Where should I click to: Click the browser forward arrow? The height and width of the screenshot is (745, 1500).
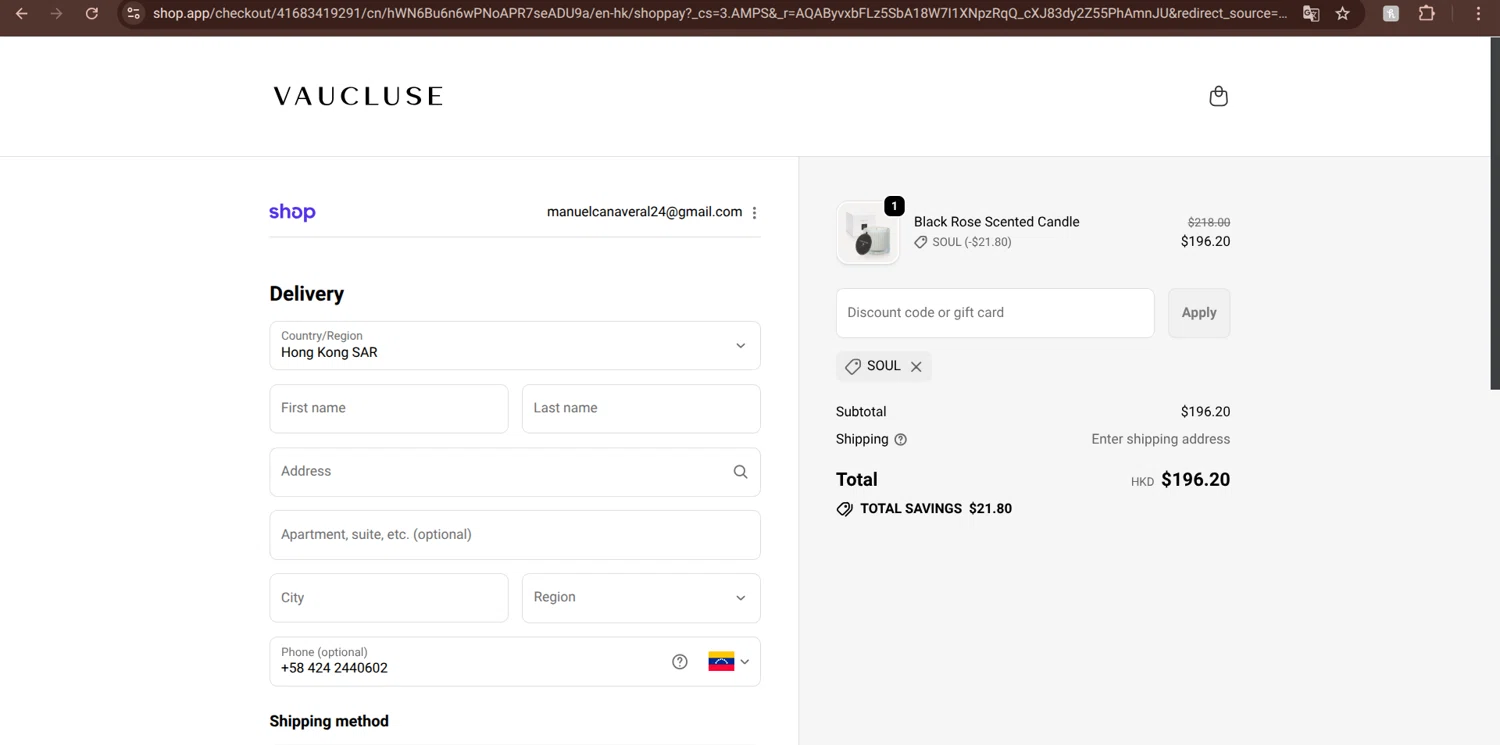pos(56,14)
